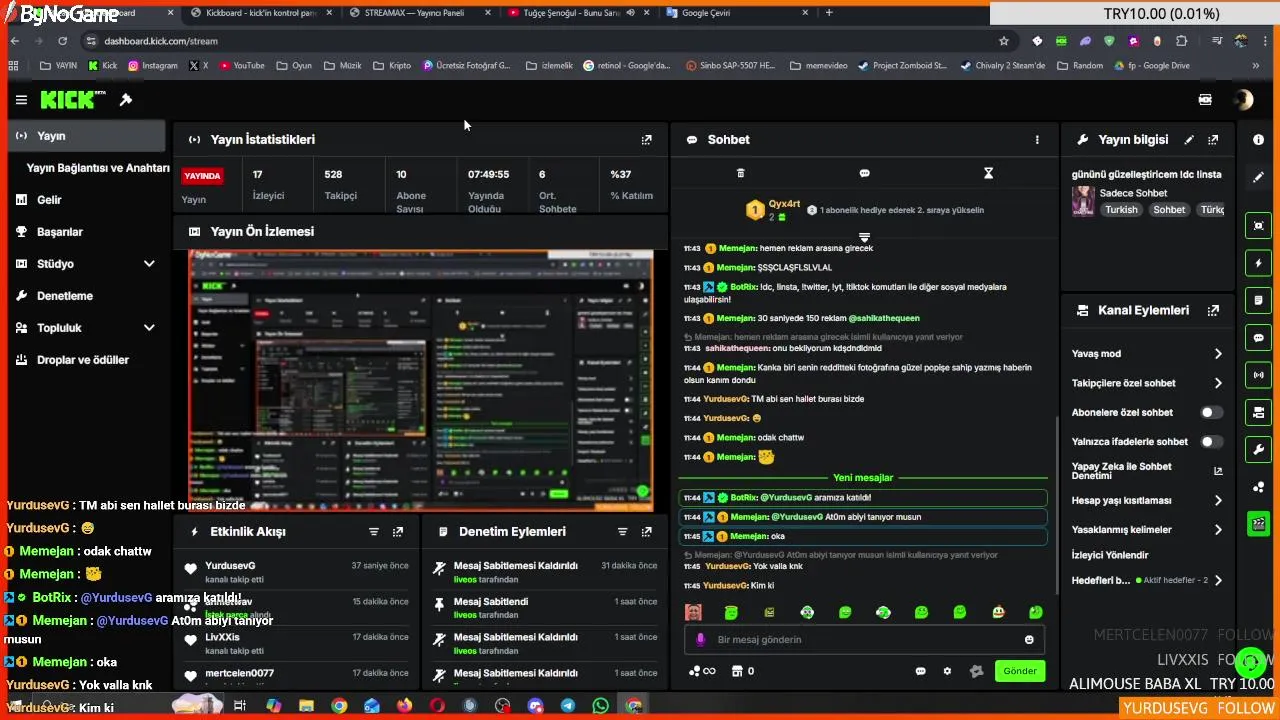Select Yayın in the sidebar
This screenshot has height=720, width=1280.
coord(85,136)
